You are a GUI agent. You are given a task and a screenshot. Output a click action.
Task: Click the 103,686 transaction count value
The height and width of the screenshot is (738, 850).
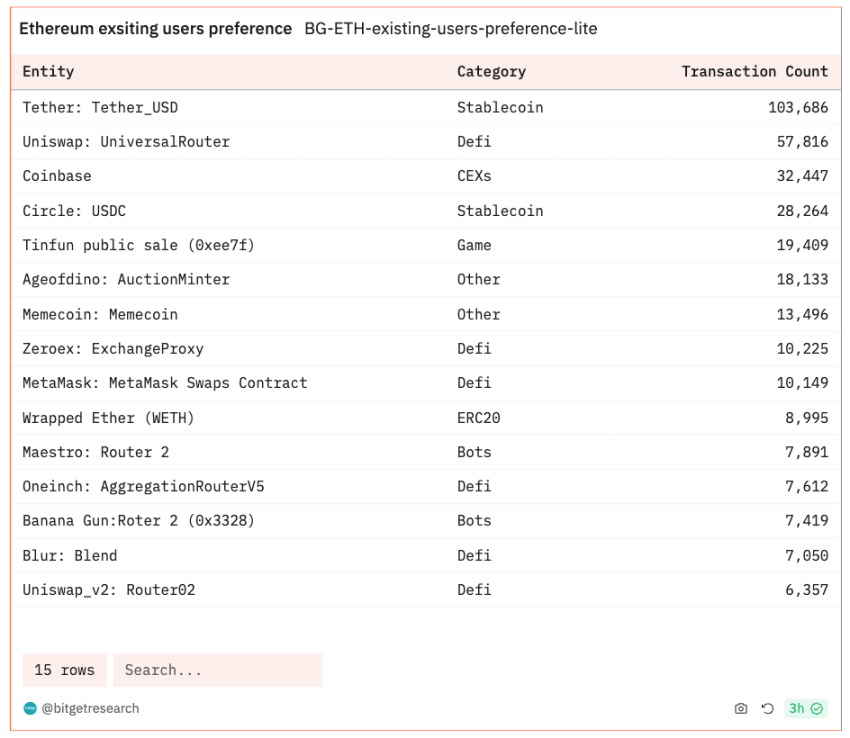[797, 107]
